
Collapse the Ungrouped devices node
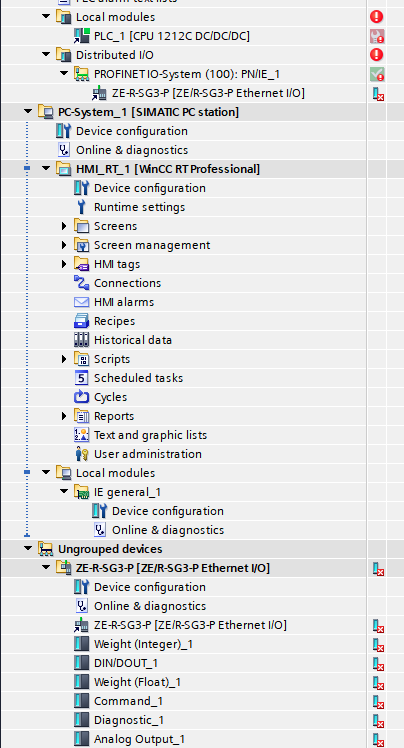28,548
